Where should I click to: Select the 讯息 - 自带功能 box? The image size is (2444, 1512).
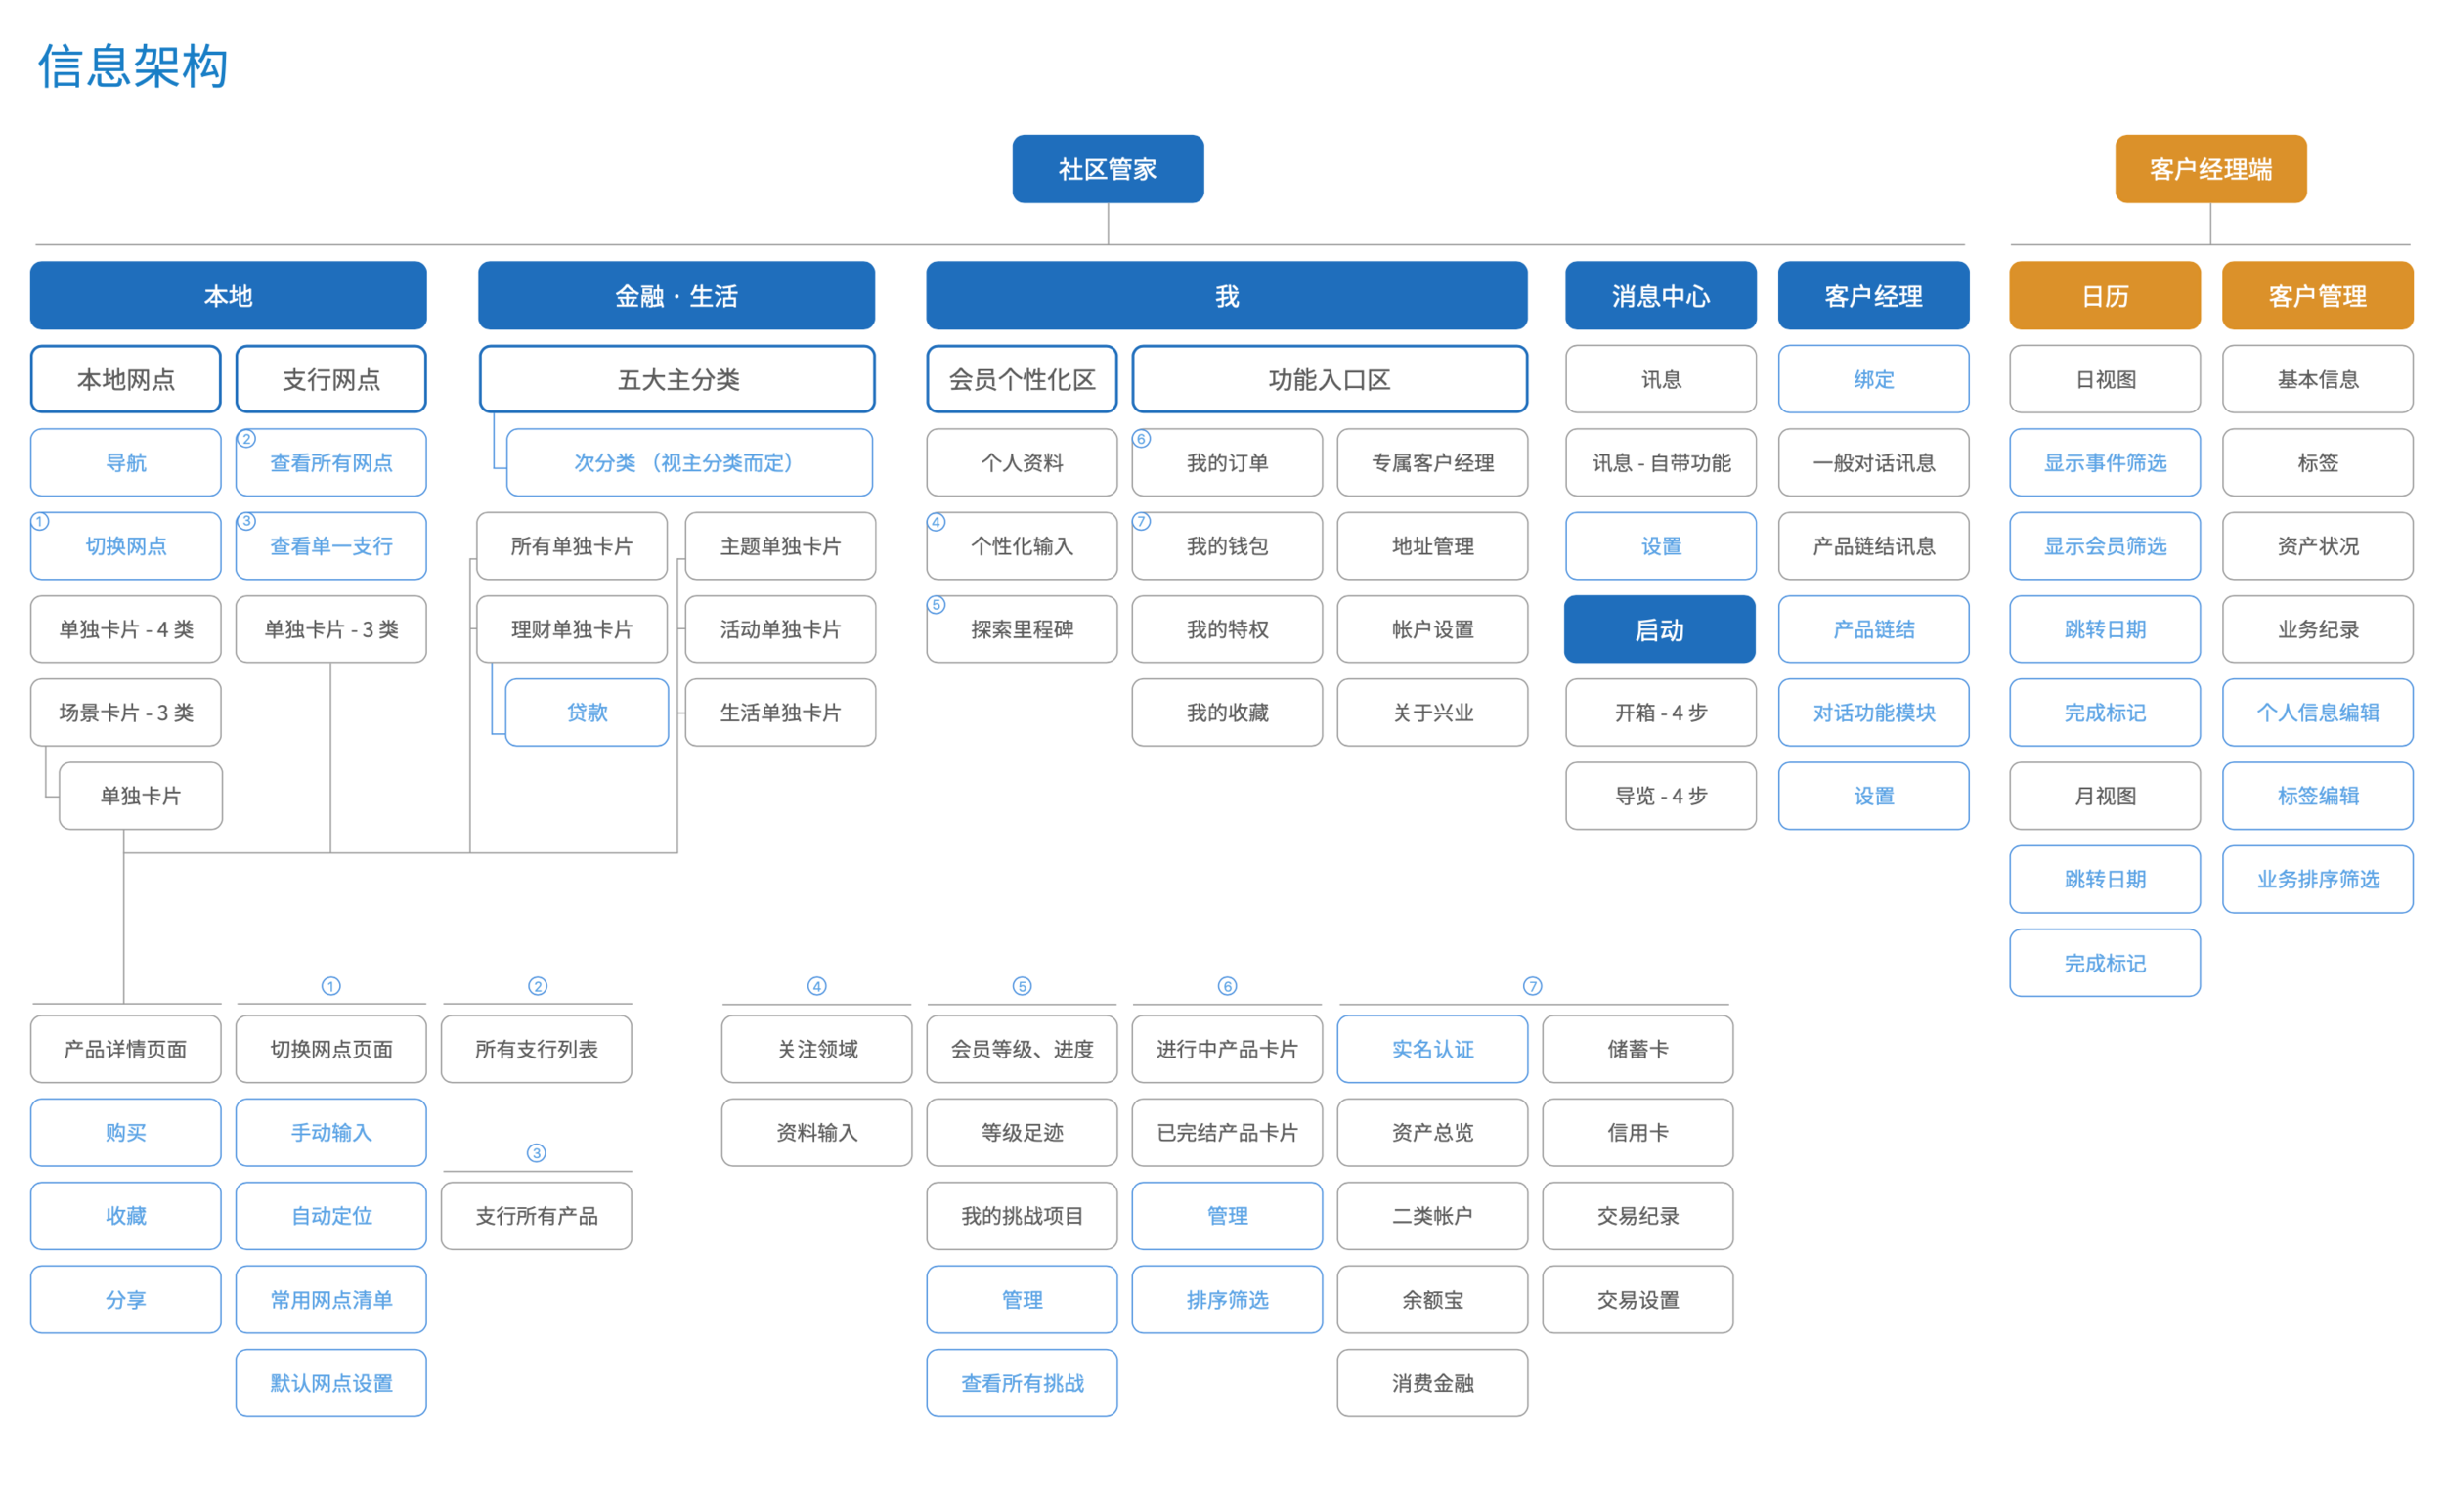click(x=1660, y=462)
